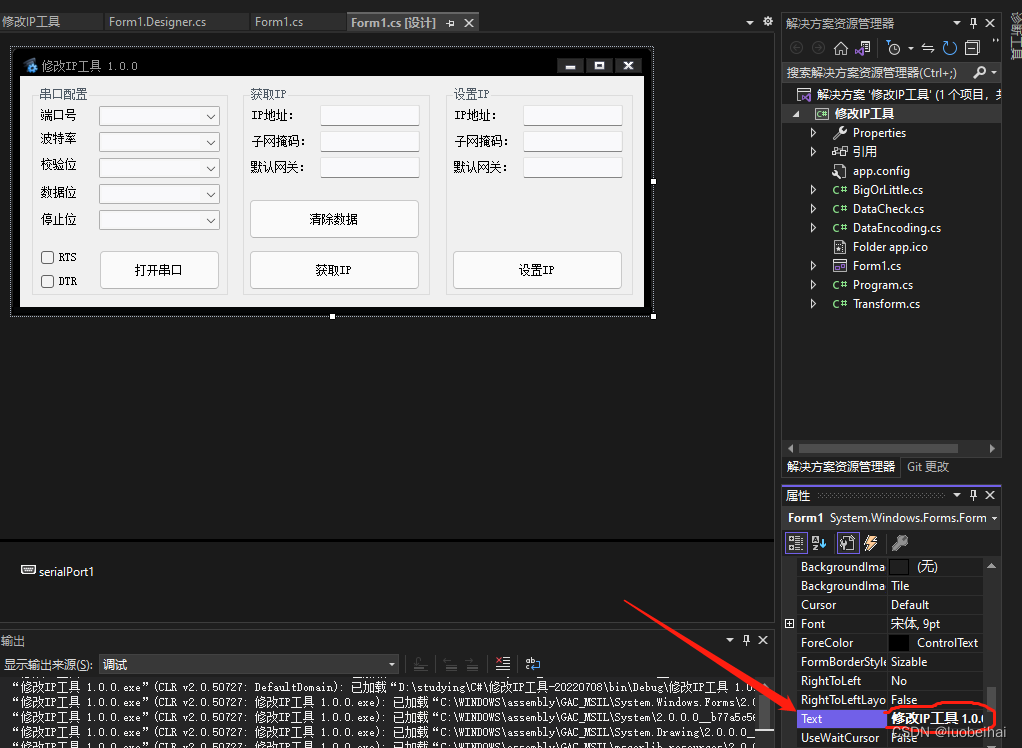Switch to 修改IP工具 tab
This screenshot has width=1022, height=748.
(31, 22)
